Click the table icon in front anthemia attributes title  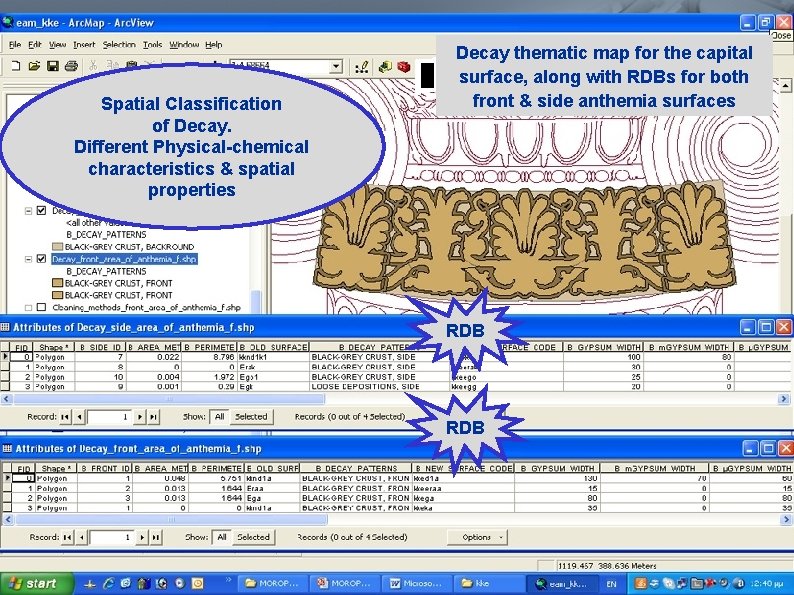(7, 449)
